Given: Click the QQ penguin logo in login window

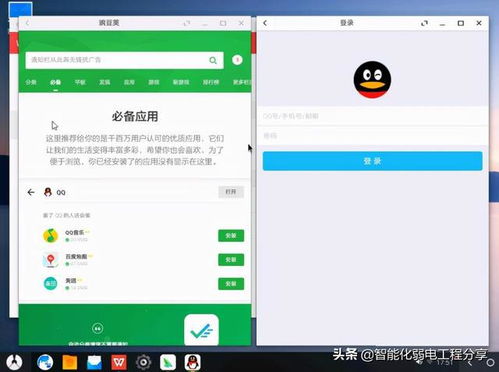Looking at the screenshot, I should [372, 80].
